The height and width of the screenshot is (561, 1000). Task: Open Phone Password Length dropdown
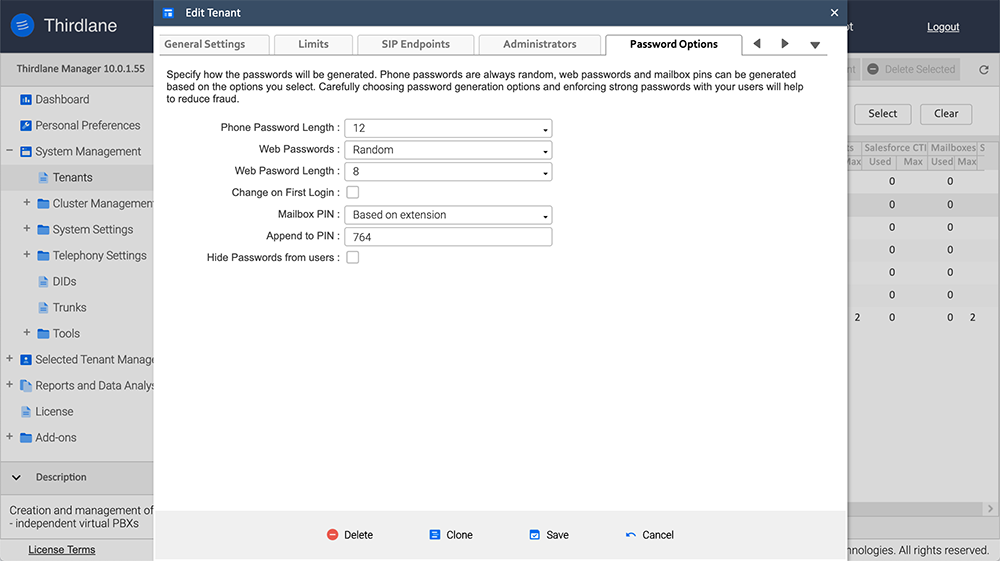pyautogui.click(x=448, y=128)
